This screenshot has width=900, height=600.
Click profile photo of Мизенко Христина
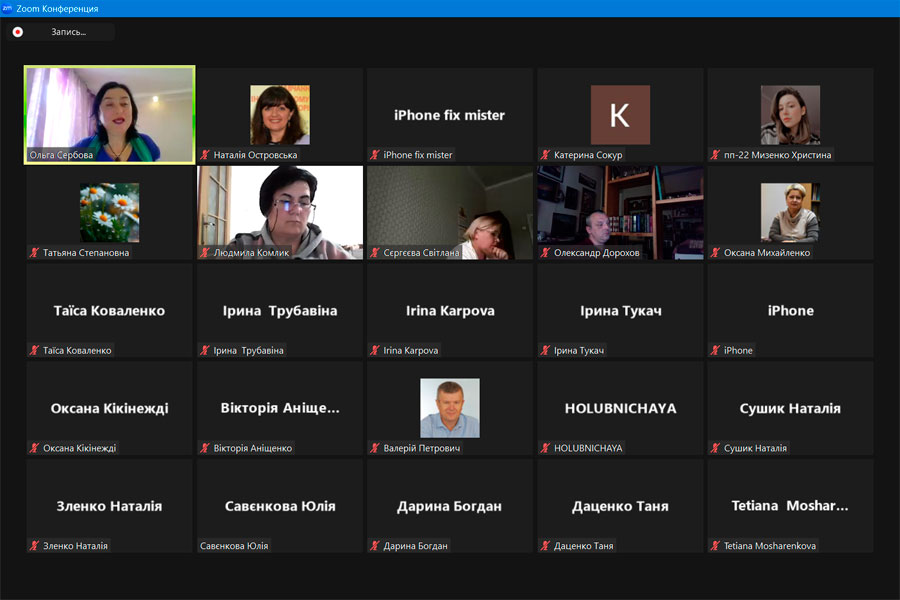click(790, 114)
